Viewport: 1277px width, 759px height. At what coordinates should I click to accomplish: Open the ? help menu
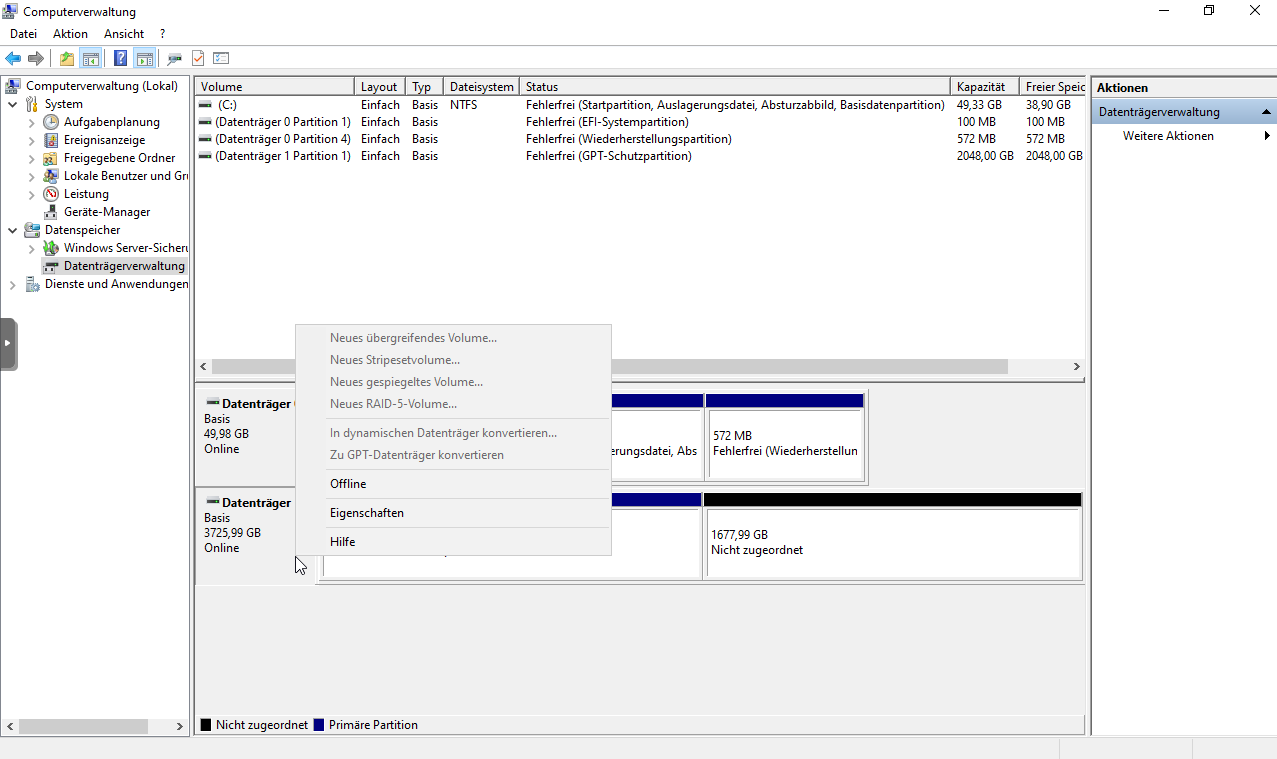tap(163, 34)
